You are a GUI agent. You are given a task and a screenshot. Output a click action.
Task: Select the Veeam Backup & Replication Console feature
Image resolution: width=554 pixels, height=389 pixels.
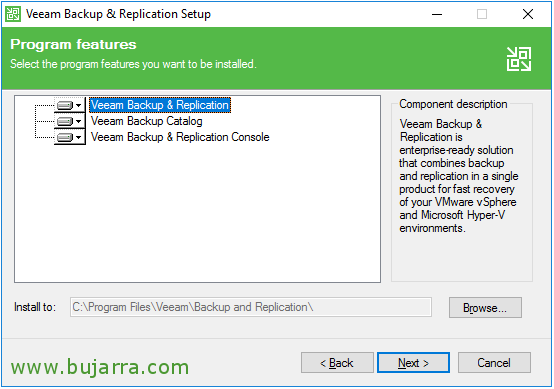[180, 137]
